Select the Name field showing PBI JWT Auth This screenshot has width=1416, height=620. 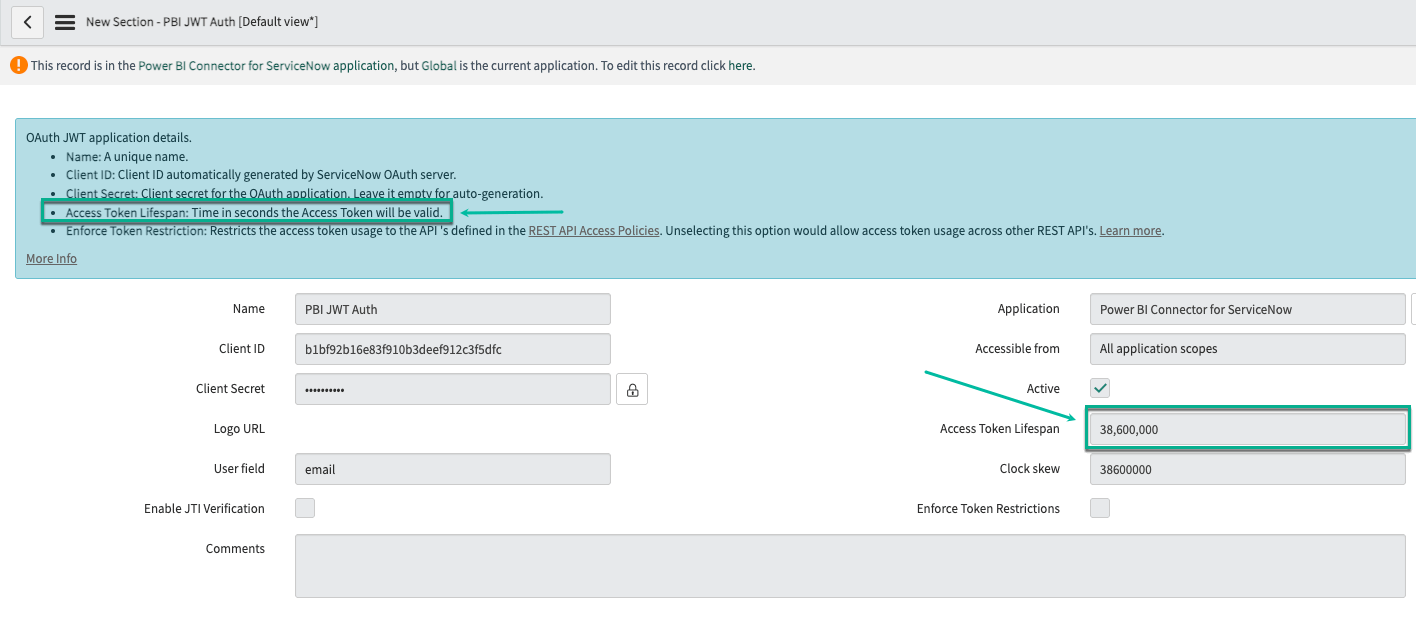click(x=452, y=308)
